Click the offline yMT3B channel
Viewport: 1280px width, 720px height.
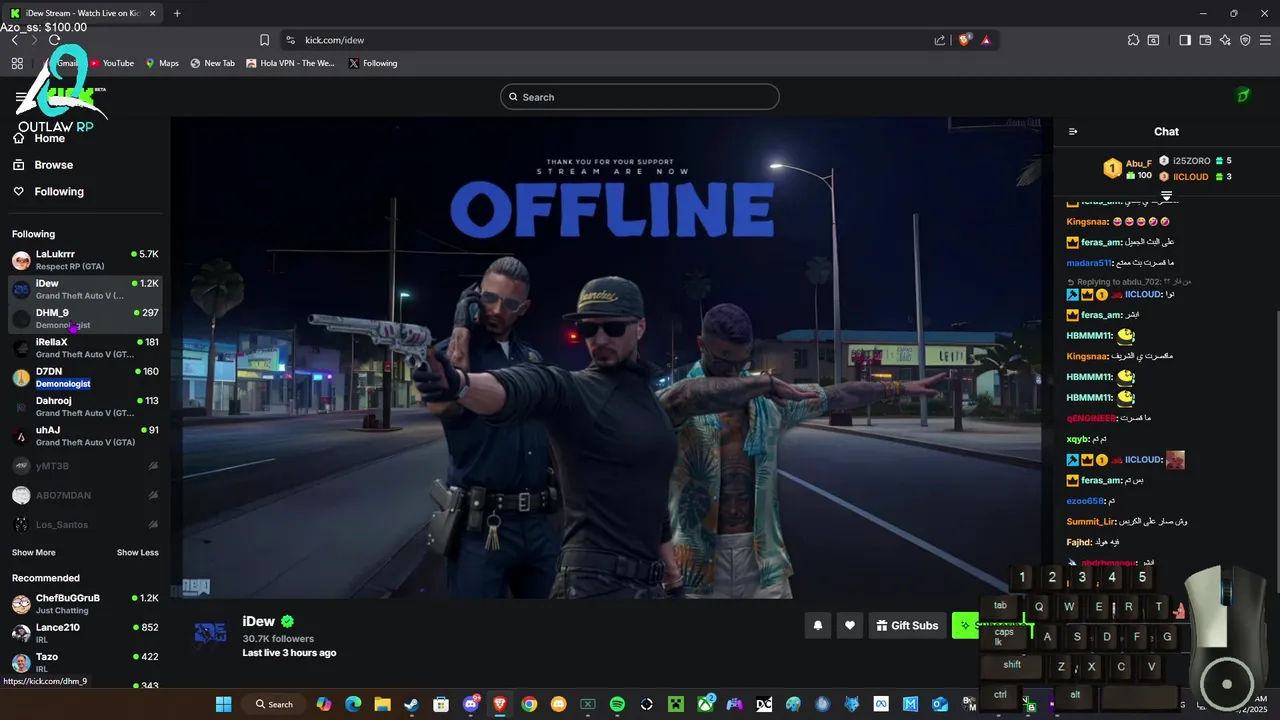tap(85, 466)
